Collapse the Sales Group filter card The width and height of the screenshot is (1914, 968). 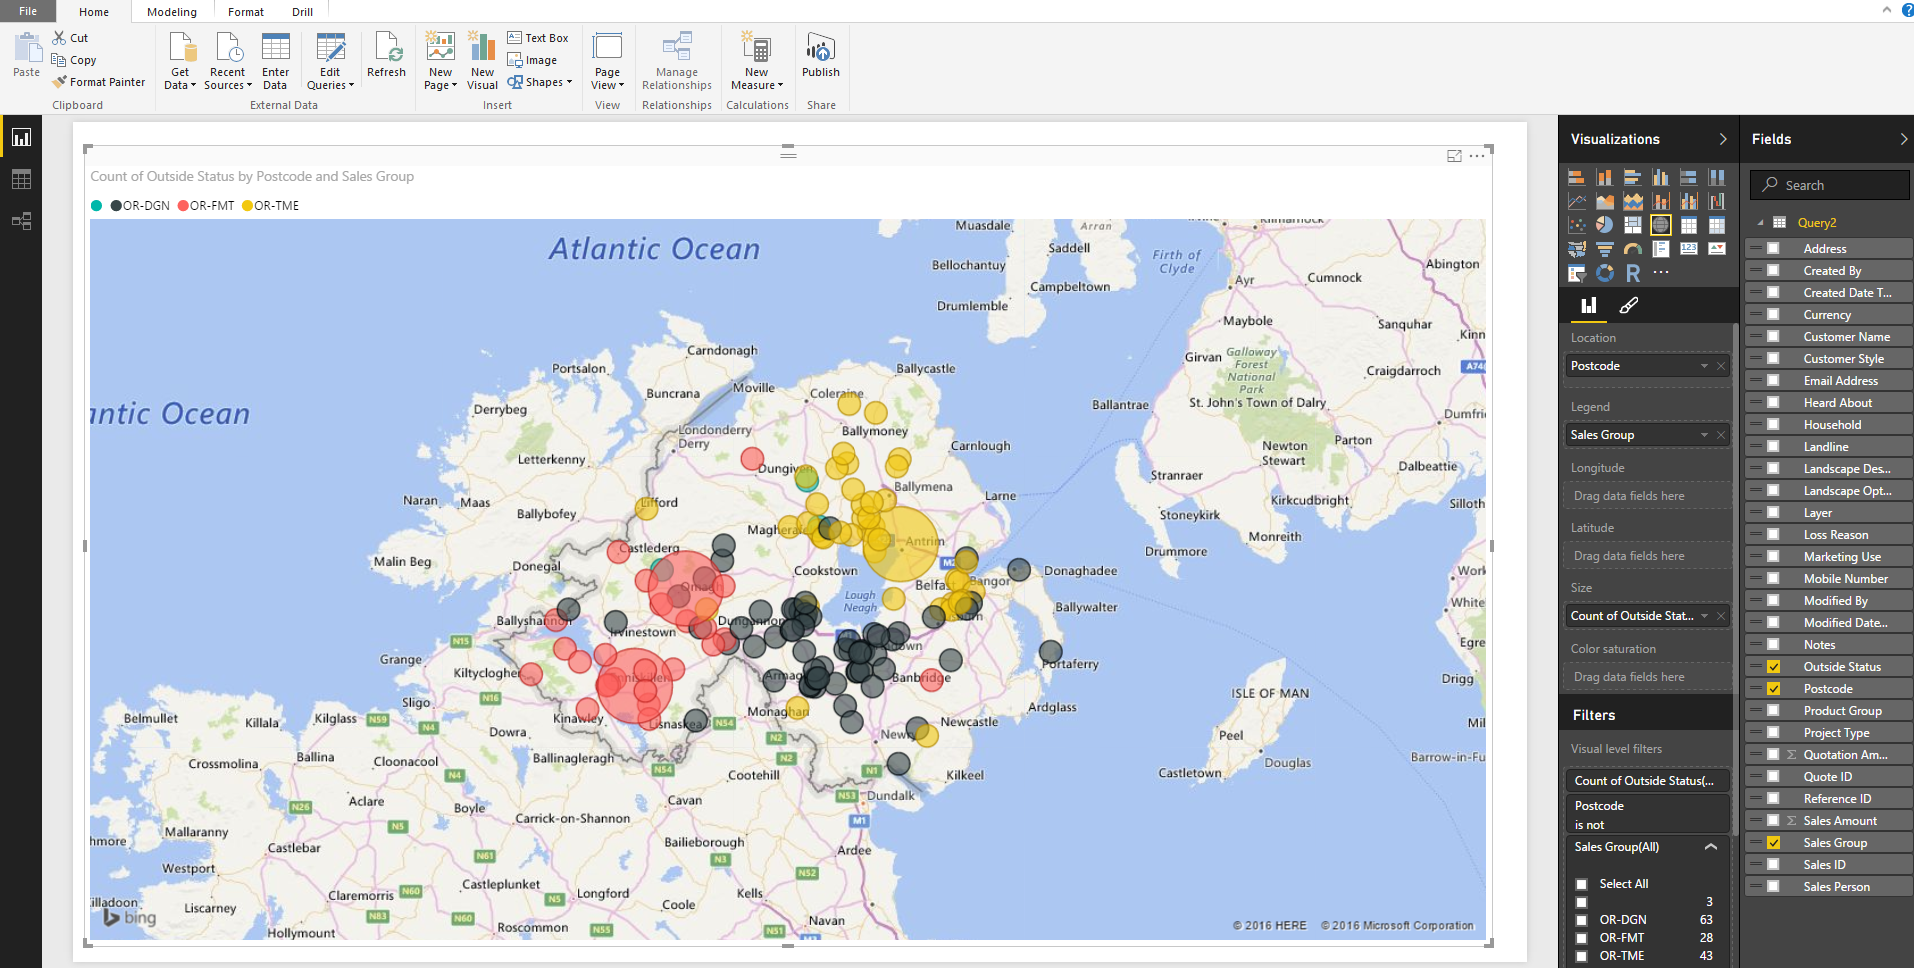pyautogui.click(x=1711, y=847)
